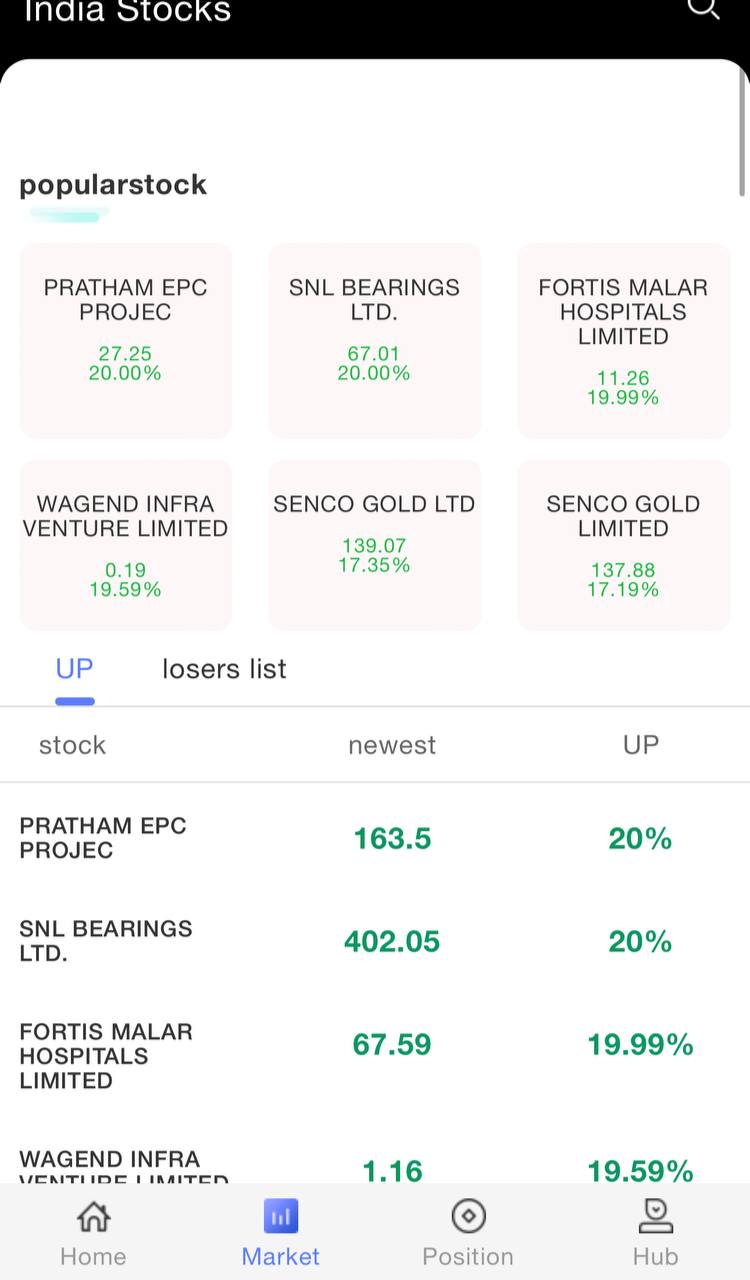750x1280 pixels.
Task: Open the Position icon in bottom bar
Action: click(x=468, y=1217)
